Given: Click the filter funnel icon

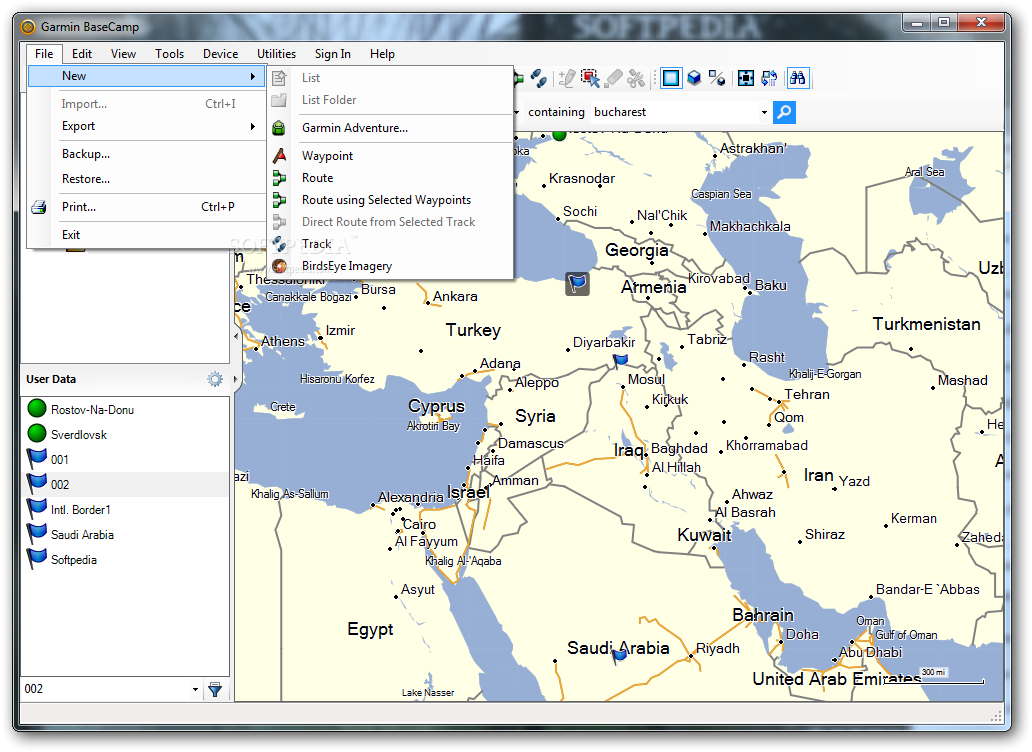Looking at the screenshot, I should point(215,689).
